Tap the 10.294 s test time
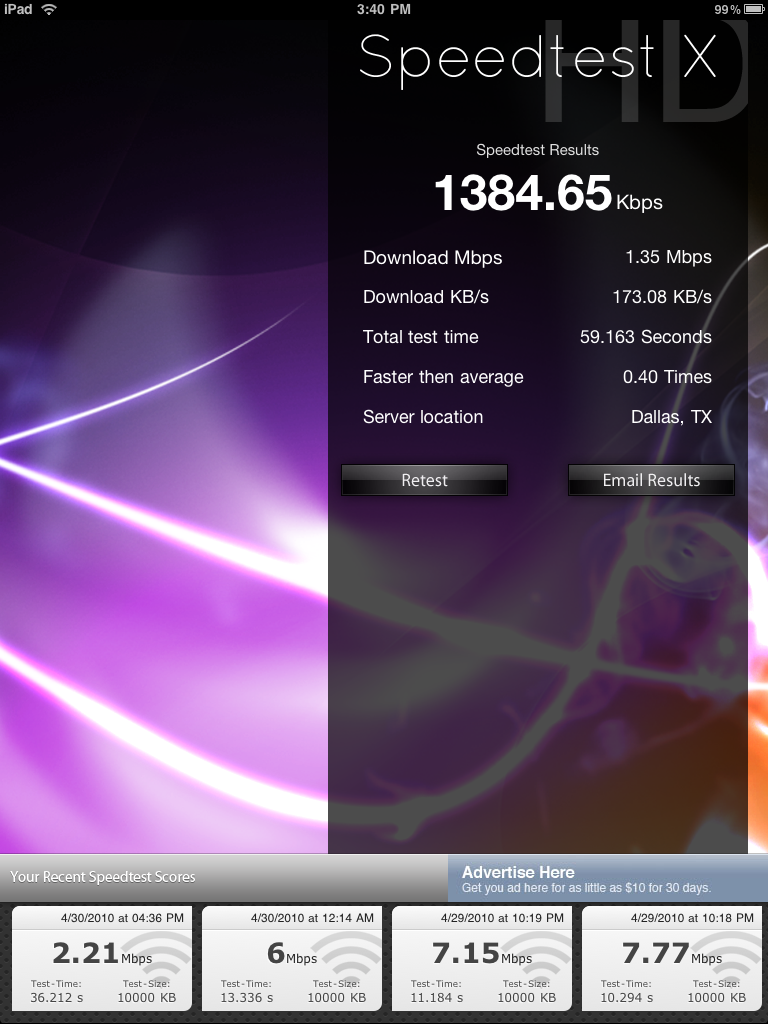The image size is (768, 1024). point(627,997)
